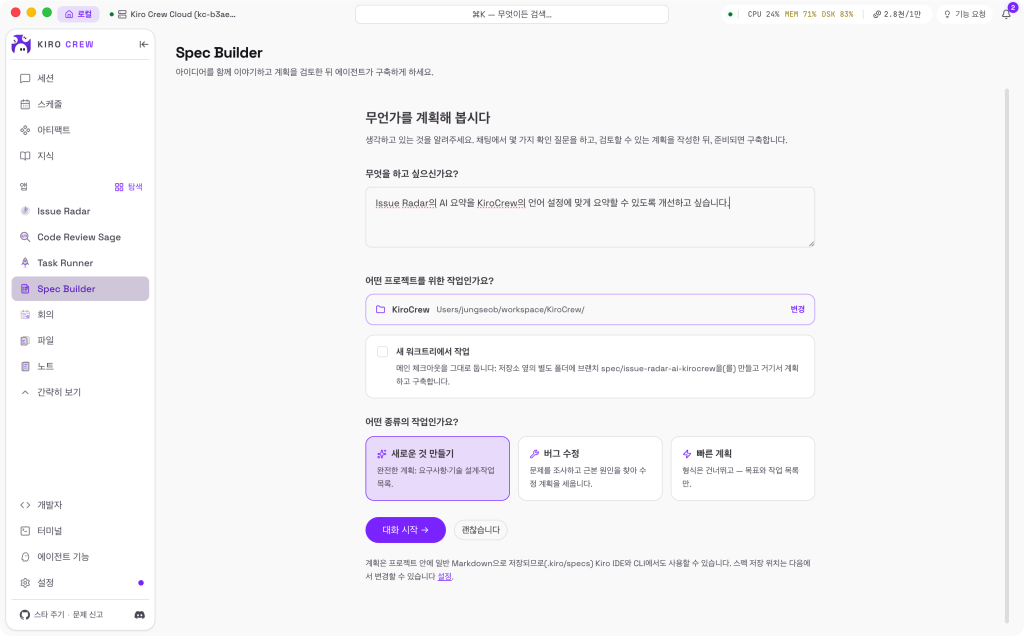Open the Kiro Crew Cloud server selector
Viewport: 1024px width, 636px height.
coord(173,14)
